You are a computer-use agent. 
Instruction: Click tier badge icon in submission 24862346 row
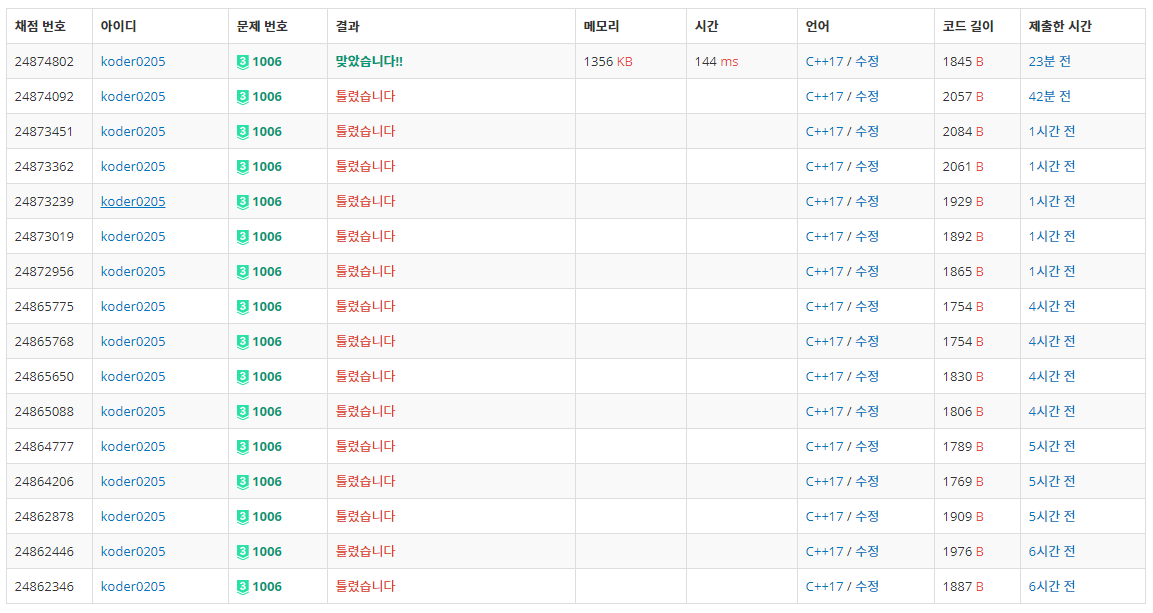tap(243, 587)
